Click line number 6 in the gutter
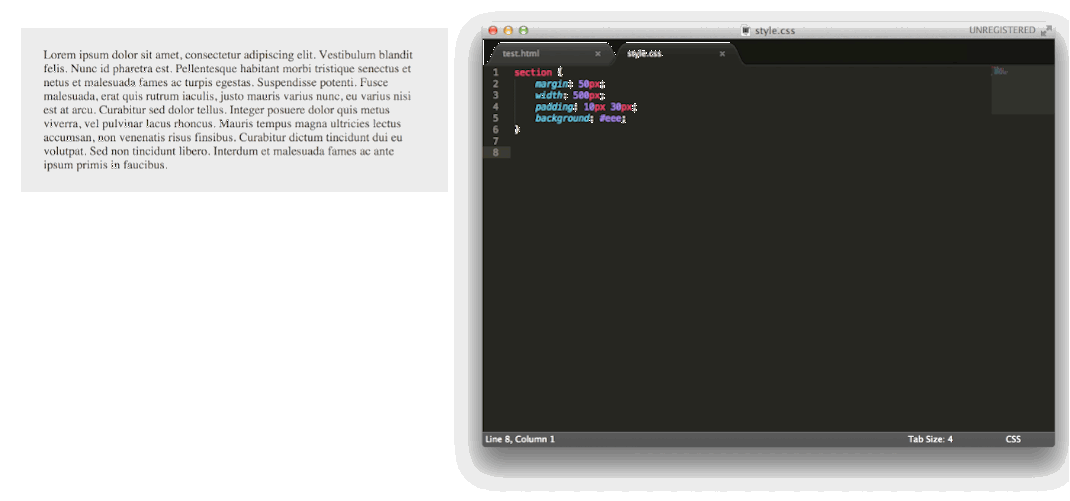1070x501 pixels. pyautogui.click(x=495, y=130)
